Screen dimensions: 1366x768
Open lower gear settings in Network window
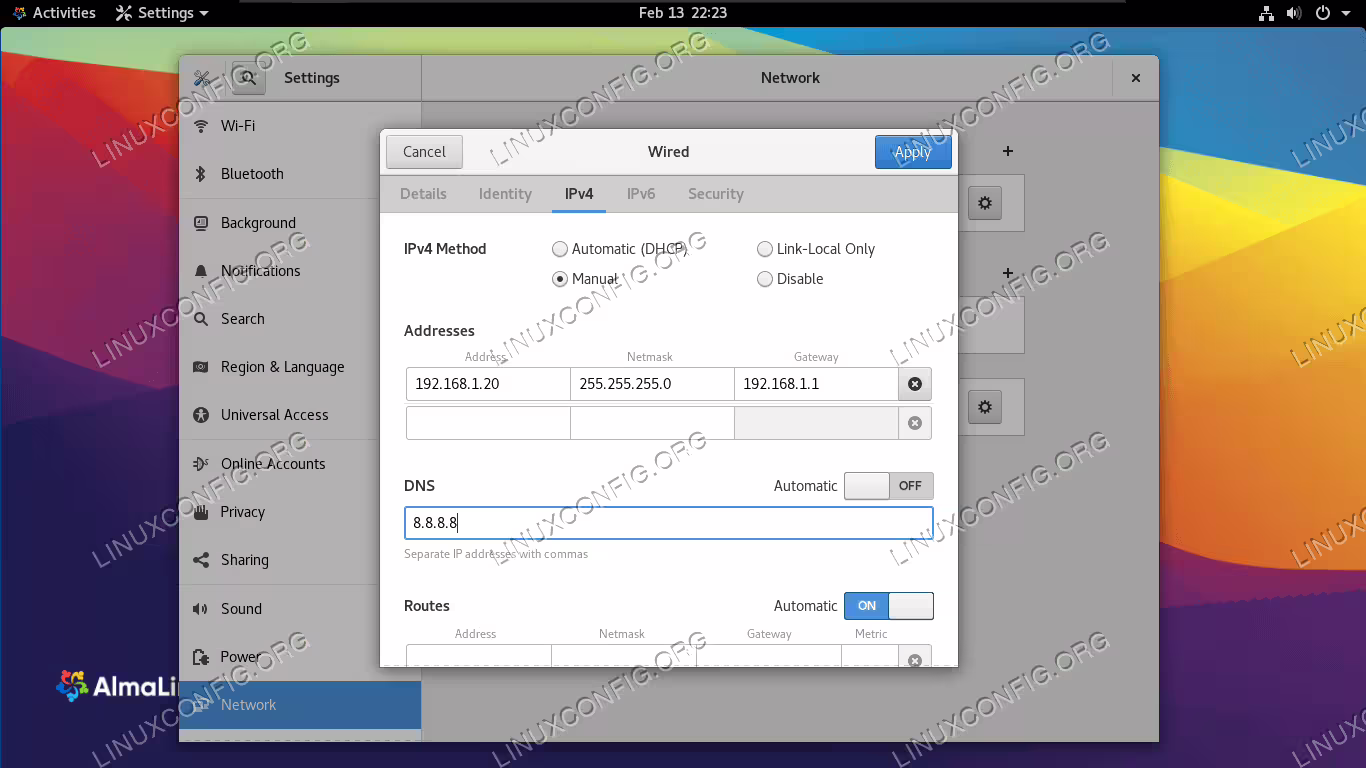point(985,407)
